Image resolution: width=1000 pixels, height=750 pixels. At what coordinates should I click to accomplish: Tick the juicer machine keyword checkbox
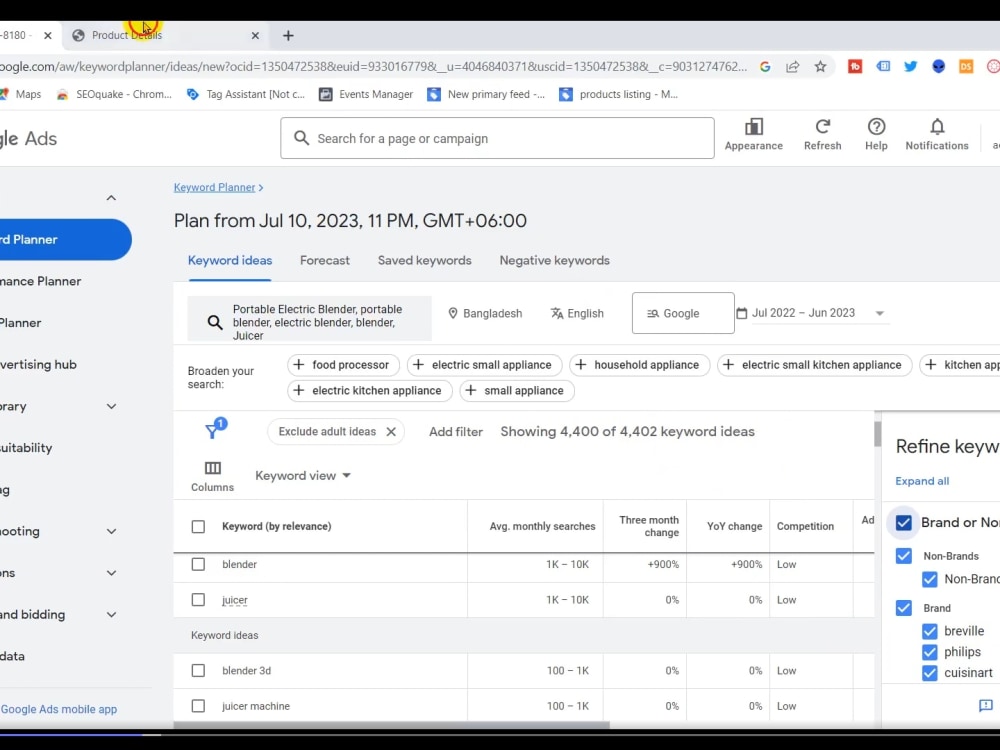click(198, 706)
